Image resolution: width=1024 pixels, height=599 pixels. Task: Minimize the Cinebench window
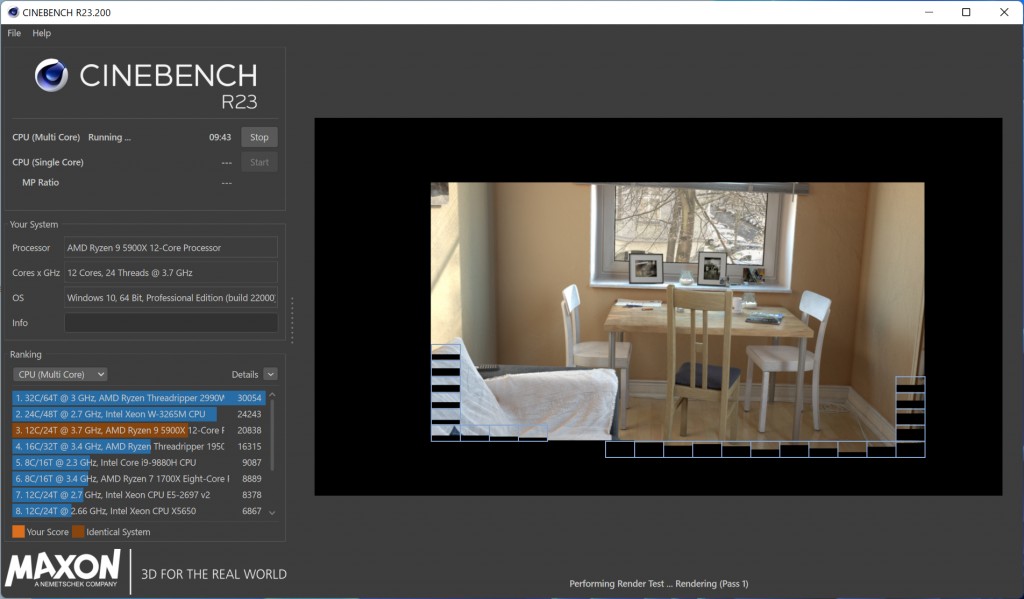[927, 12]
